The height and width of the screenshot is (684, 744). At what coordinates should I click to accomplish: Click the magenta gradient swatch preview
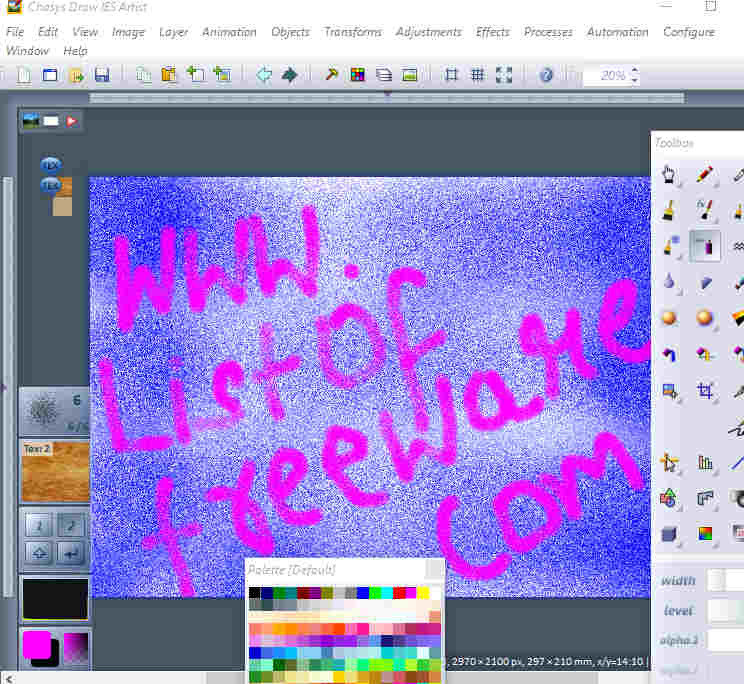[x=76, y=647]
